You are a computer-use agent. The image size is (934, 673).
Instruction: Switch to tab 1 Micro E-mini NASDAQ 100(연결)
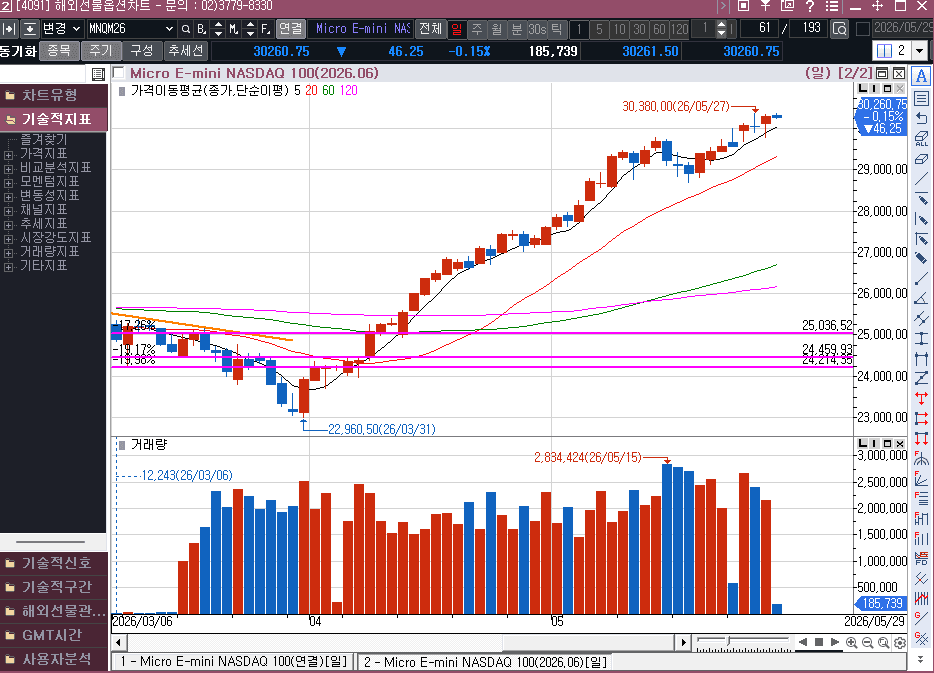234,662
